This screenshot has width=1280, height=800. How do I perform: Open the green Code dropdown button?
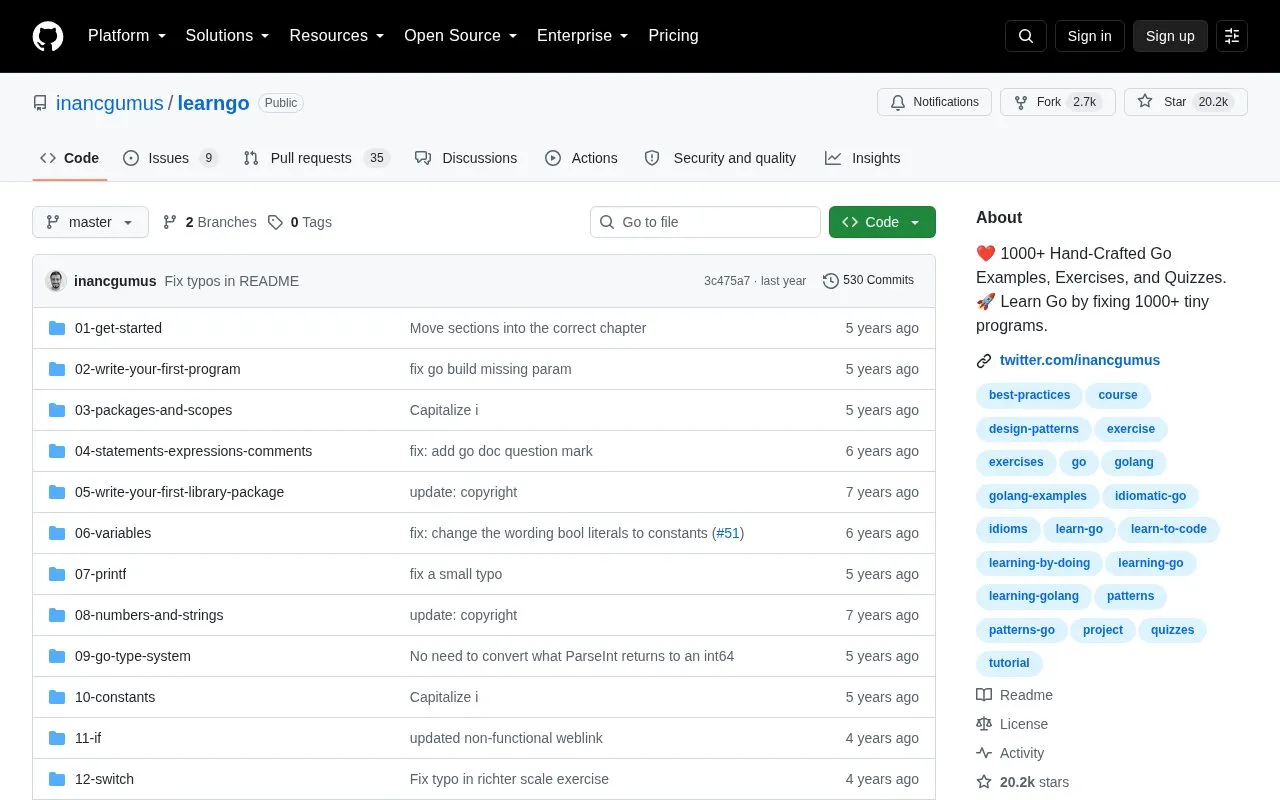[x=882, y=222]
